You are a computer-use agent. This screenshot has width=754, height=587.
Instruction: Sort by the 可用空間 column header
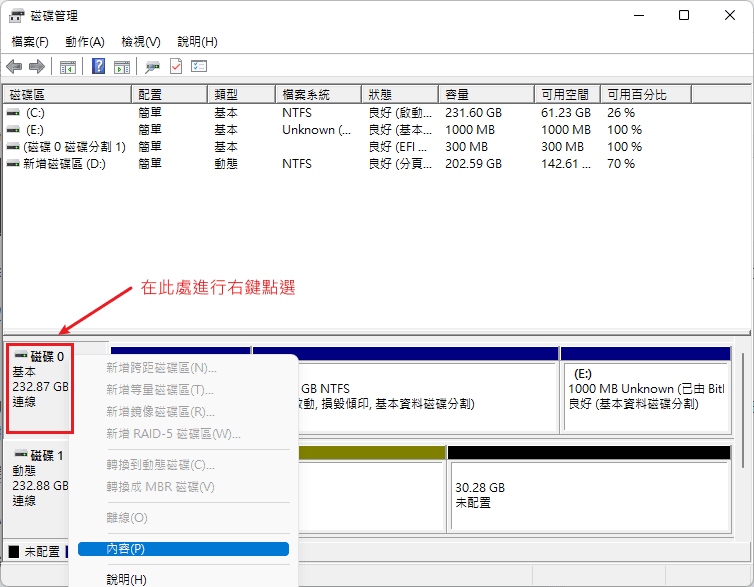tap(568, 95)
